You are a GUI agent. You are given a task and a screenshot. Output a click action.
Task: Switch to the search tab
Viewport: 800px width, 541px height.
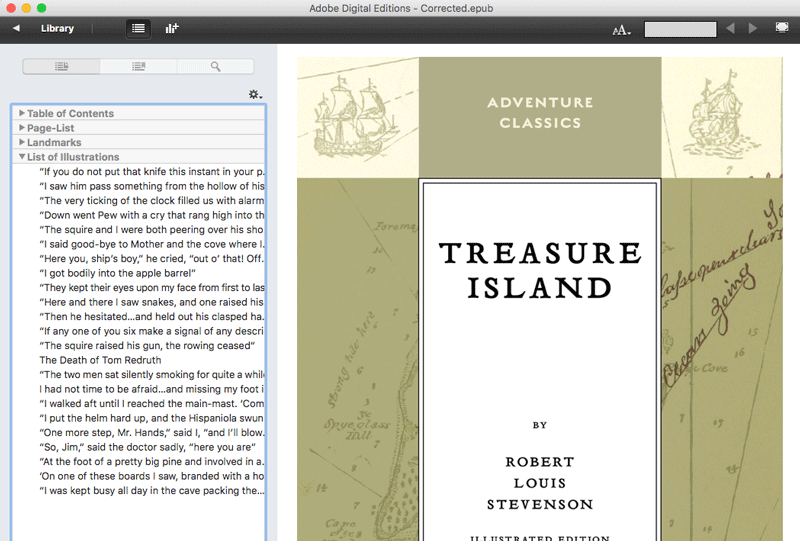point(215,66)
